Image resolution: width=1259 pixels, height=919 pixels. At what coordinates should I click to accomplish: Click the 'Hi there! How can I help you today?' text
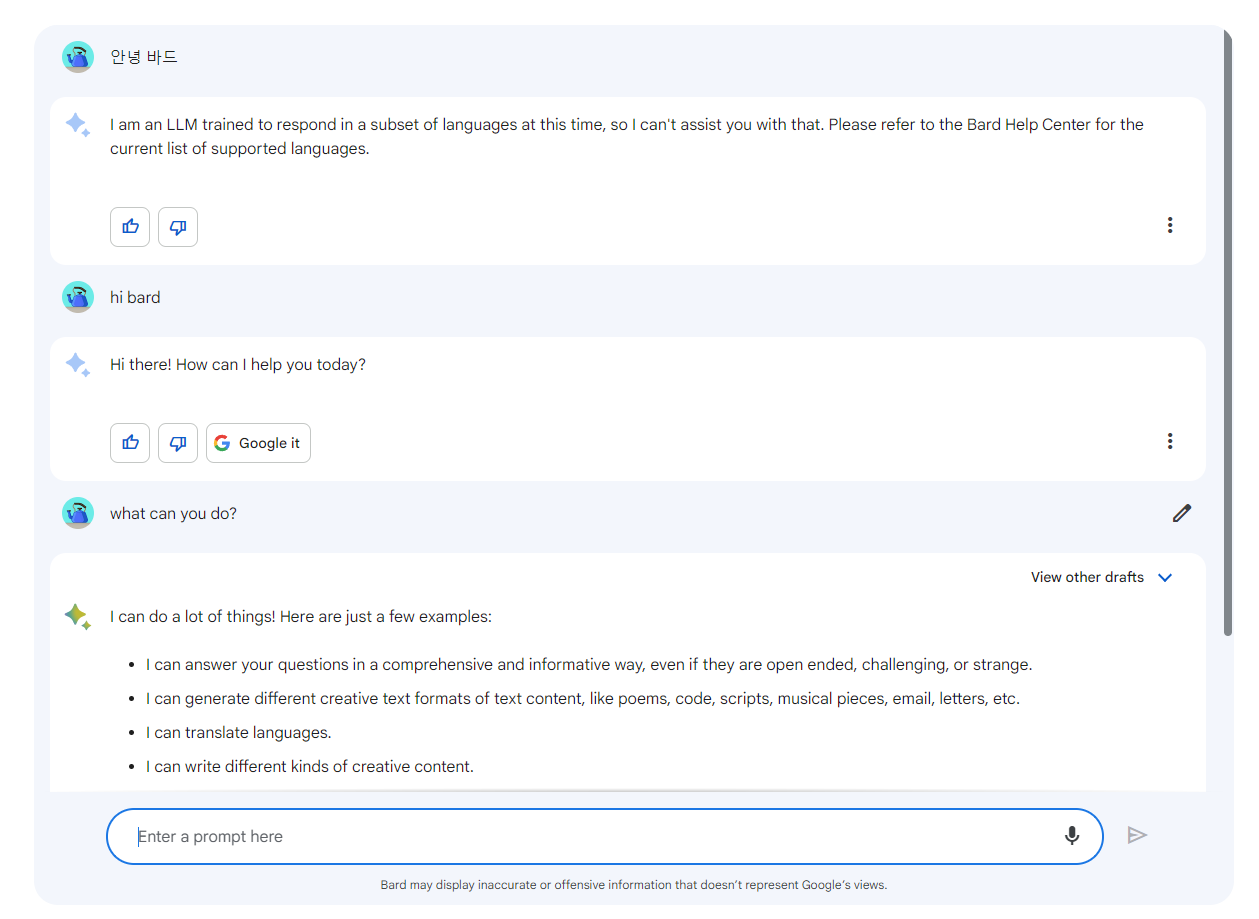tap(238, 365)
